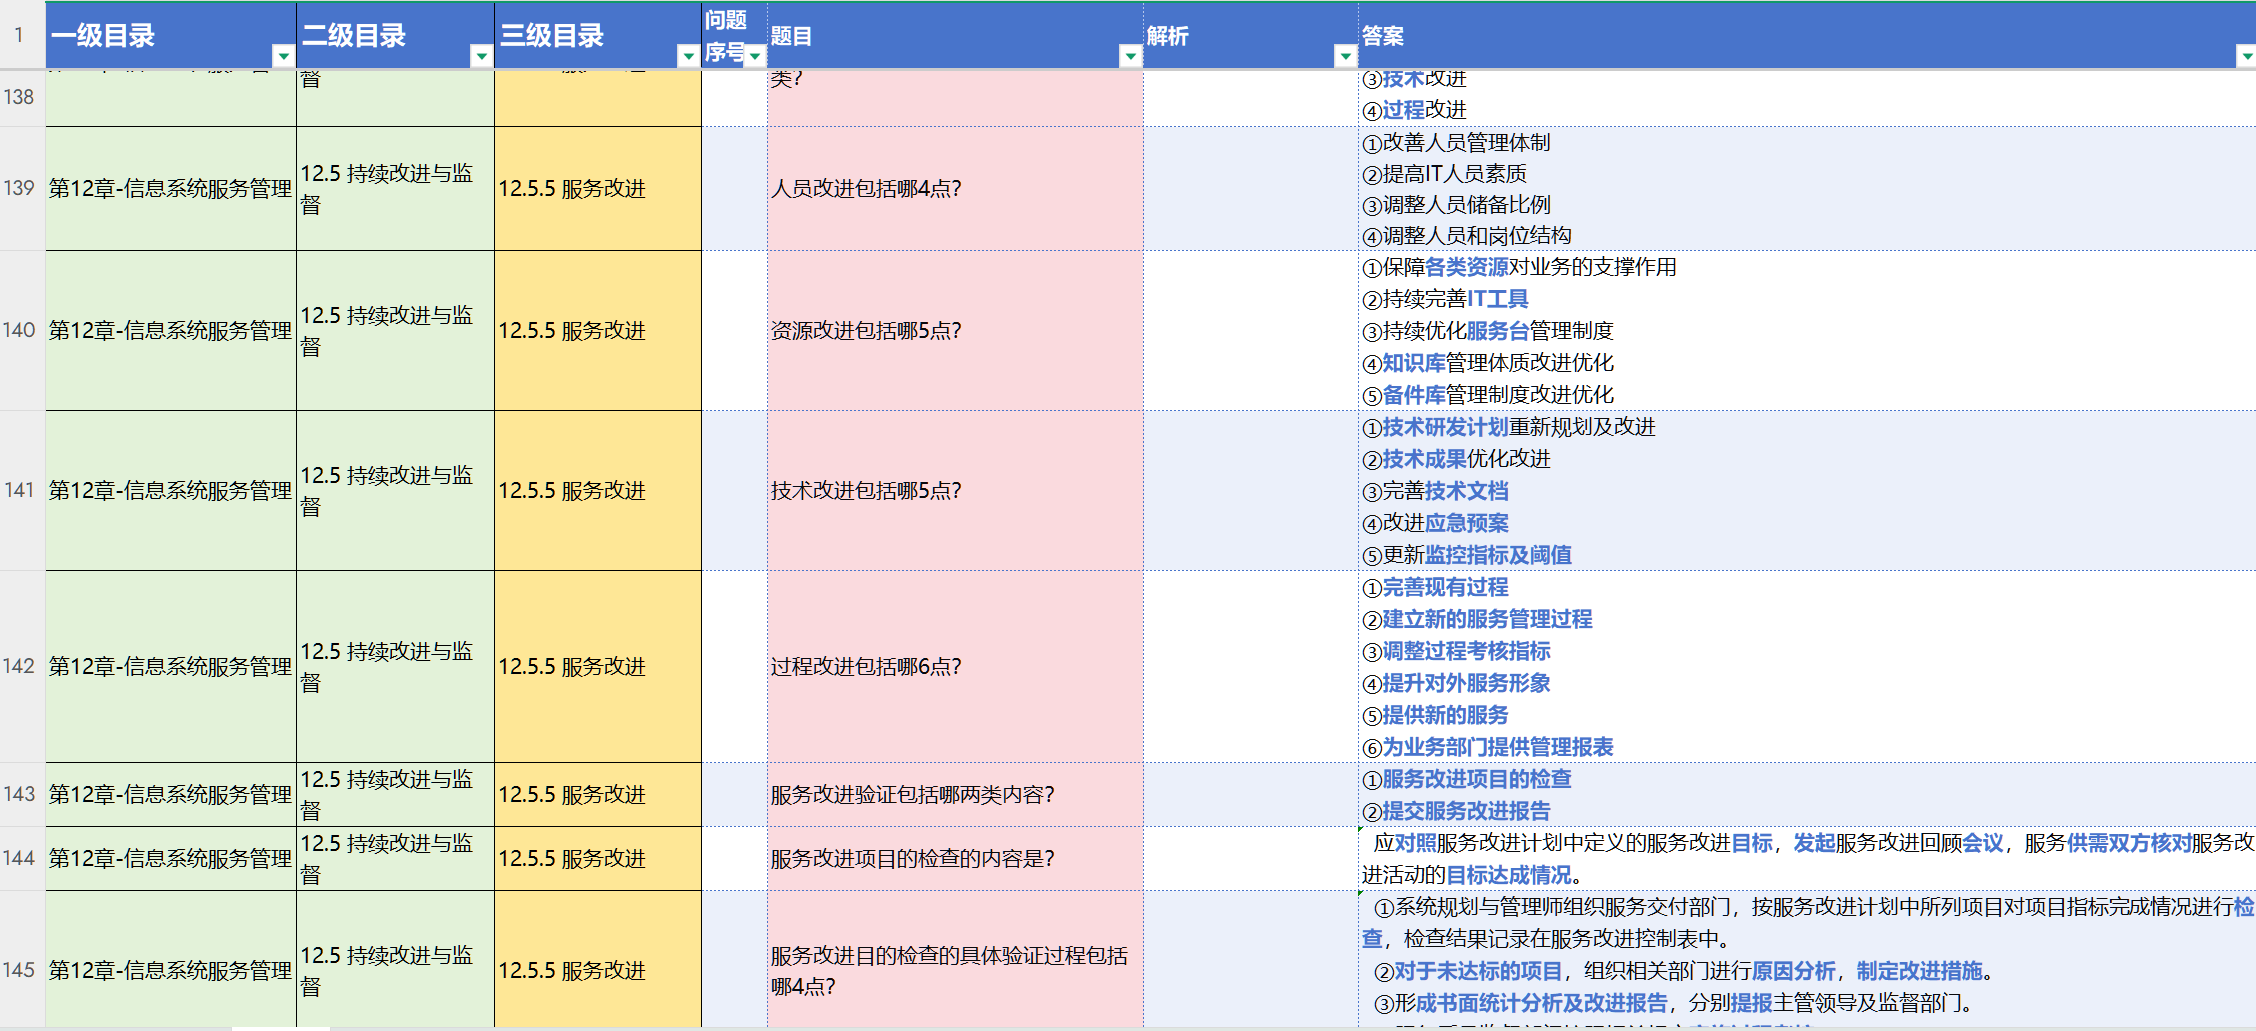
Task: Expand the filter options on the 题目 column
Action: [x=1130, y=57]
